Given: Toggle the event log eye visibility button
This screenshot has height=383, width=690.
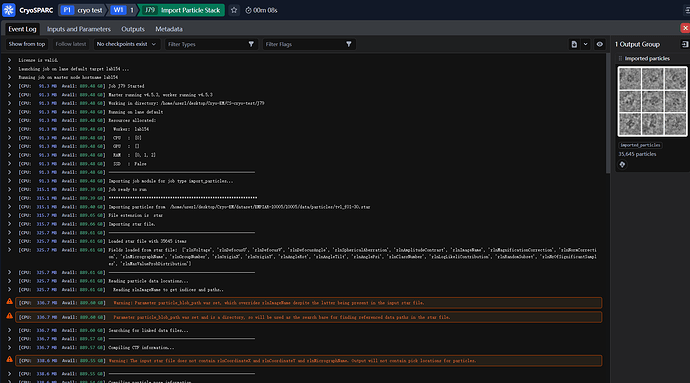Looking at the screenshot, I should coord(599,44).
